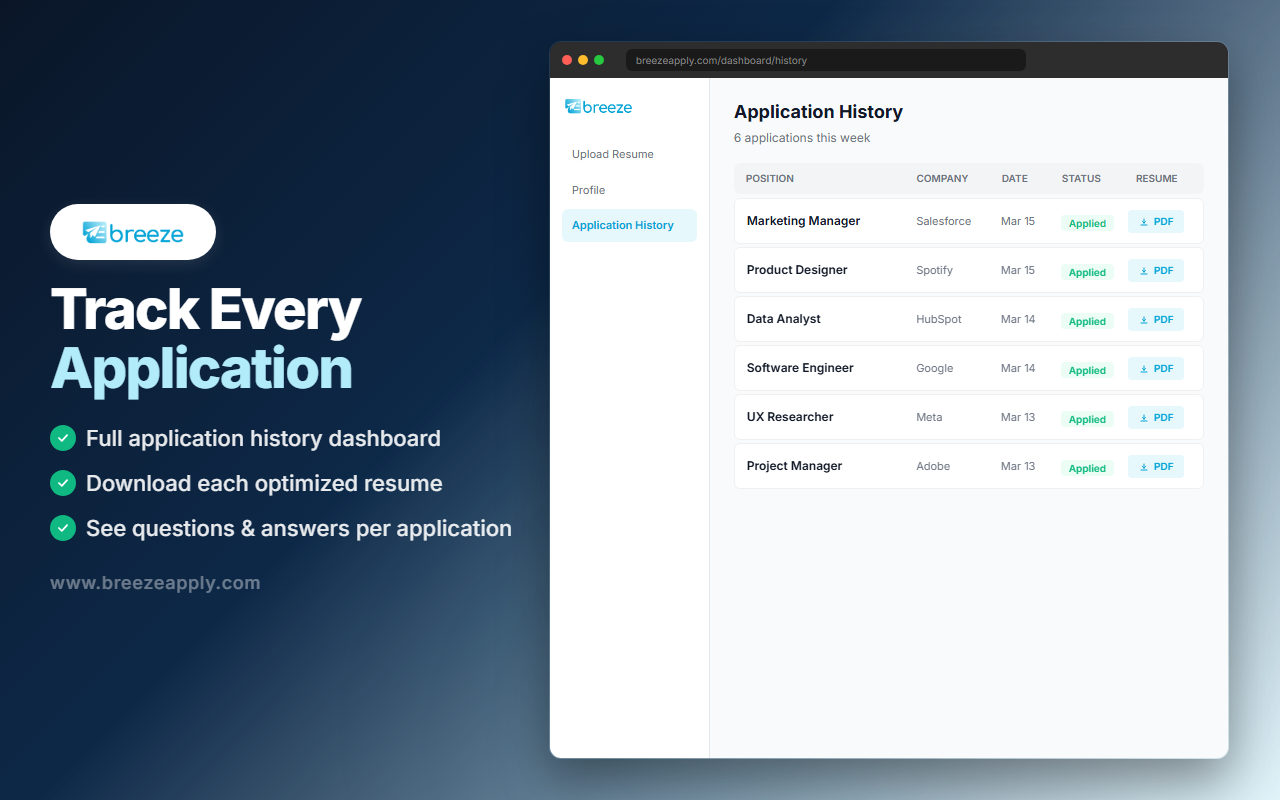Visit the www.breezeapply.com link
Image resolution: width=1280 pixels, height=800 pixels.
point(155,582)
